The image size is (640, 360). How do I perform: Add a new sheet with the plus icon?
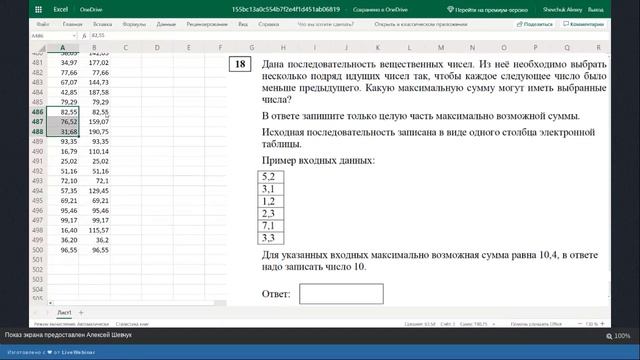tap(81, 313)
